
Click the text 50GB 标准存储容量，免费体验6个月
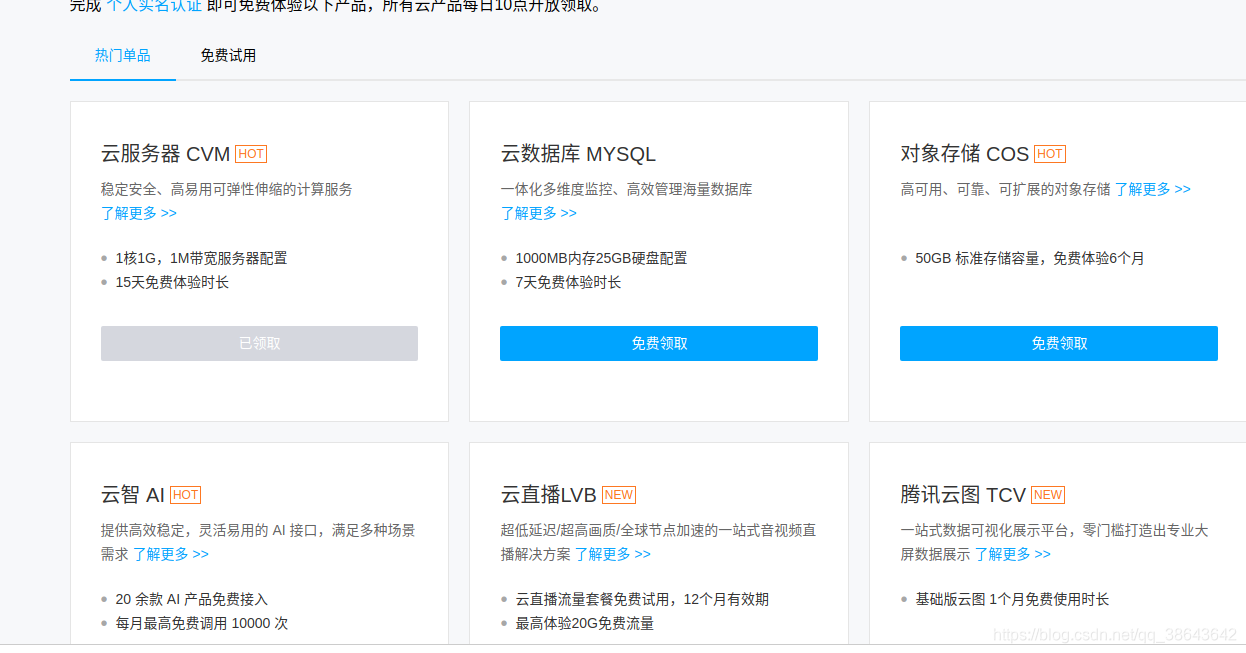[1030, 258]
